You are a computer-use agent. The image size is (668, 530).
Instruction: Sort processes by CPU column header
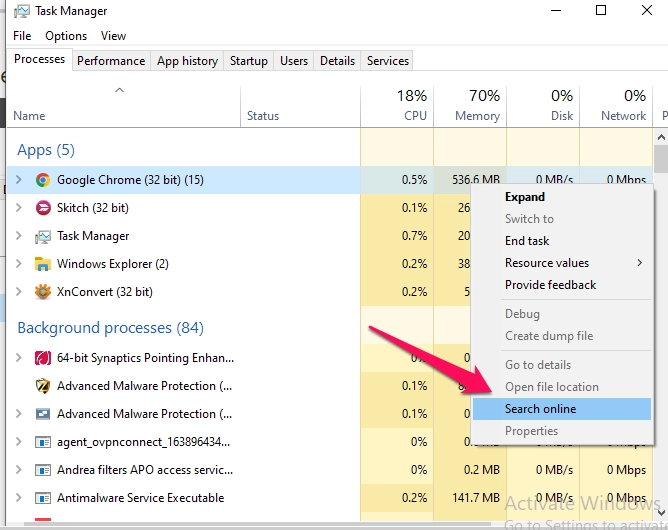[397, 107]
